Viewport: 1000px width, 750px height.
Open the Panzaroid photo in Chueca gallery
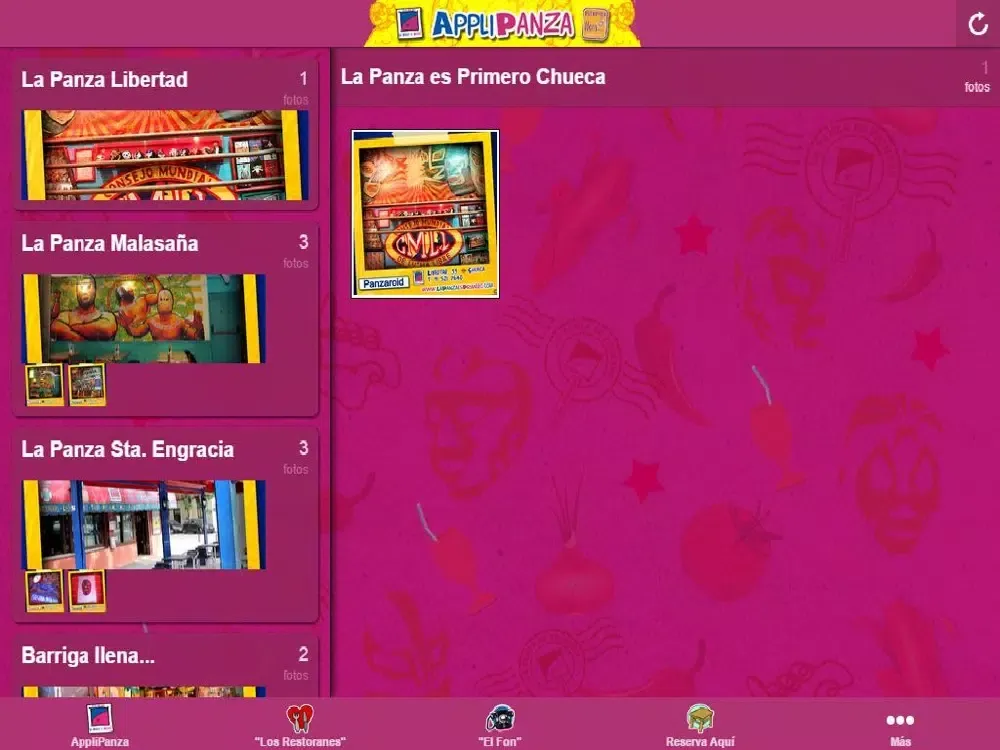[x=425, y=213]
